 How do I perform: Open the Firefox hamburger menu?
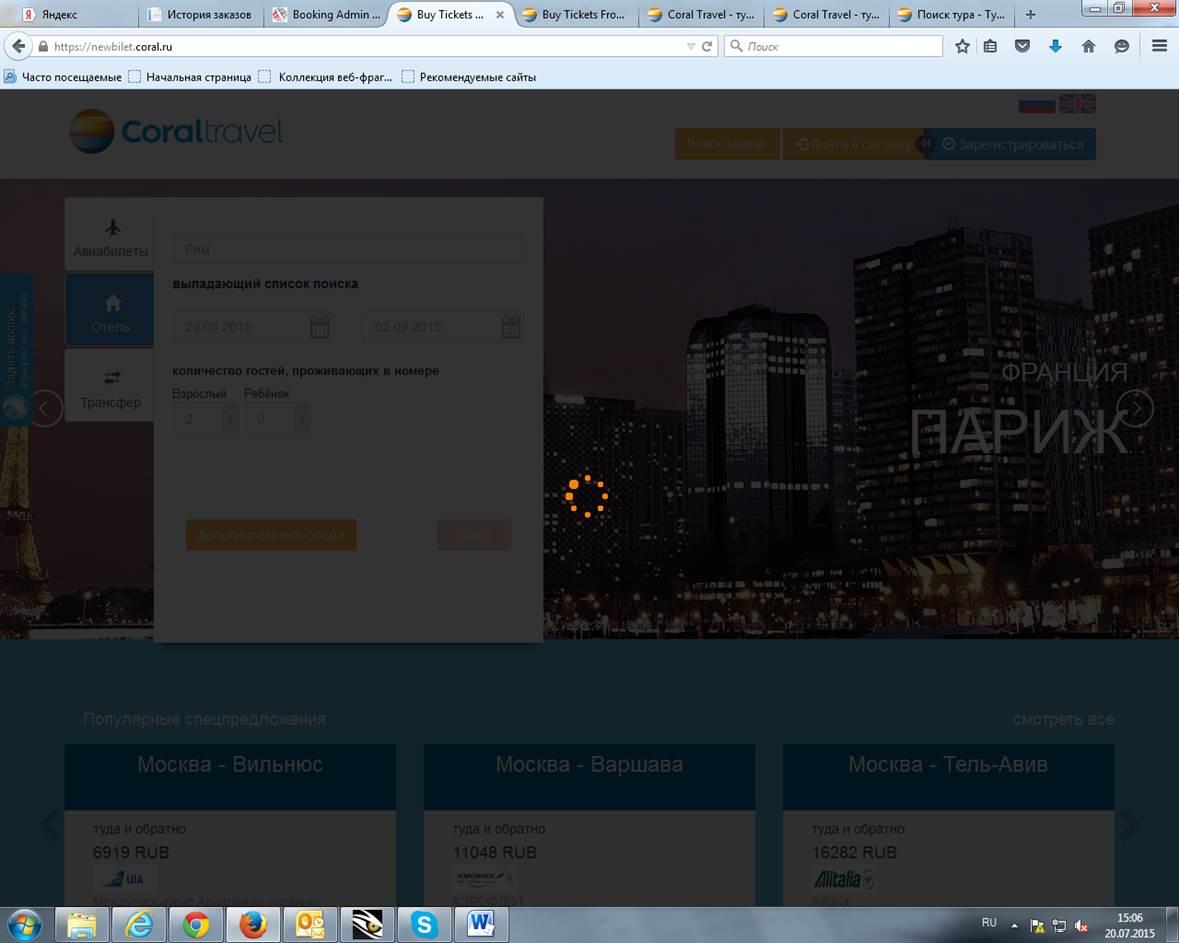click(1159, 46)
